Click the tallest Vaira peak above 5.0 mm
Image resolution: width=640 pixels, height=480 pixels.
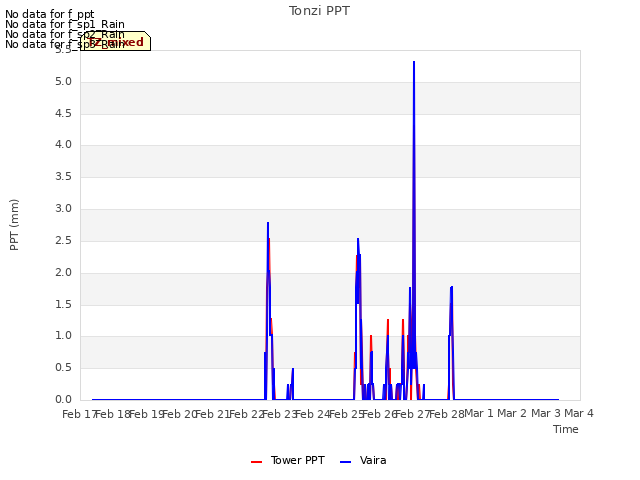coord(414,62)
